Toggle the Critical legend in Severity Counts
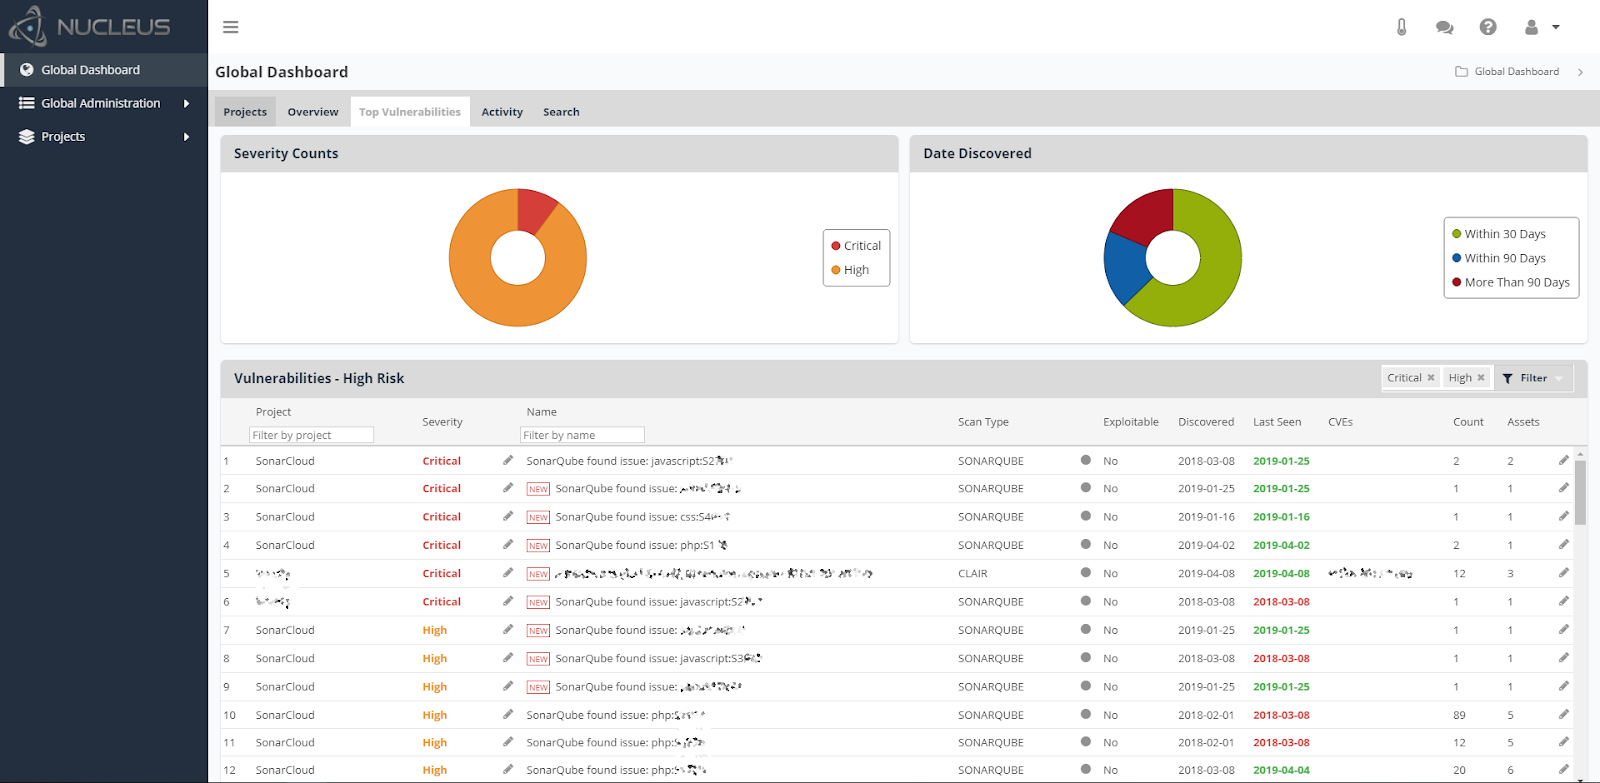The height and width of the screenshot is (783, 1600). coord(856,246)
